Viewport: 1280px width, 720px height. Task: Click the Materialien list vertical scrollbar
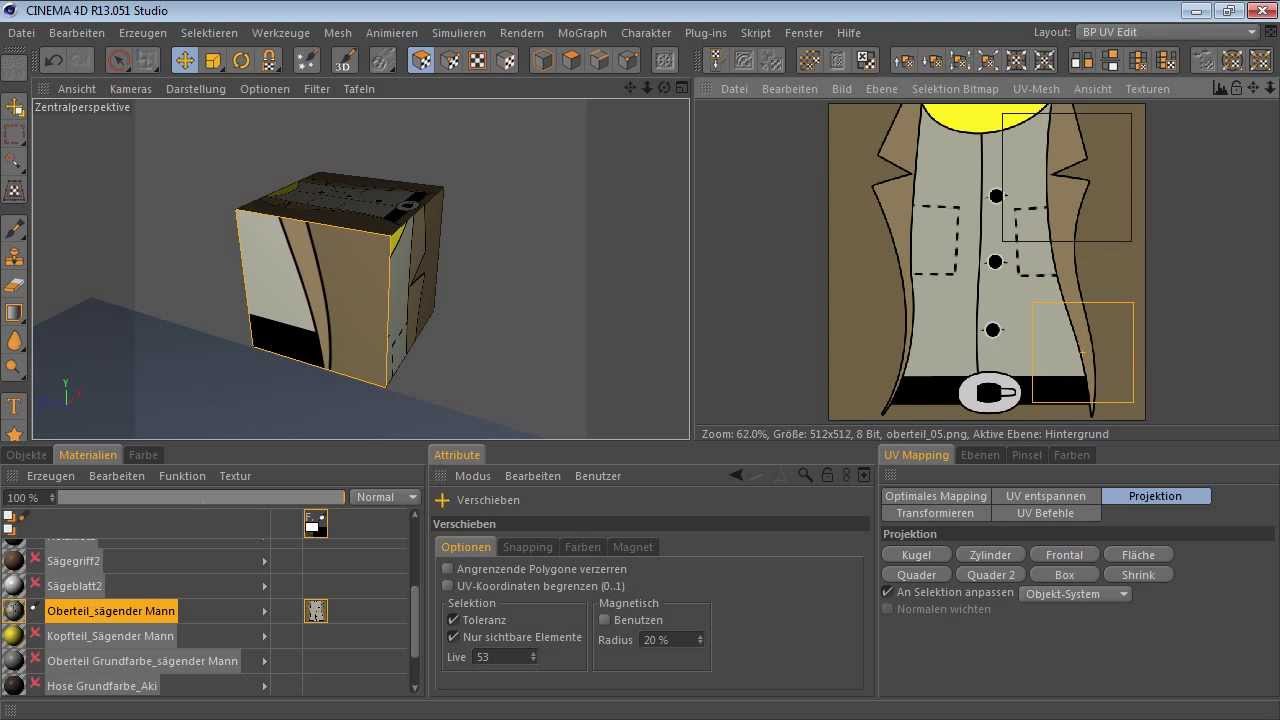click(415, 620)
